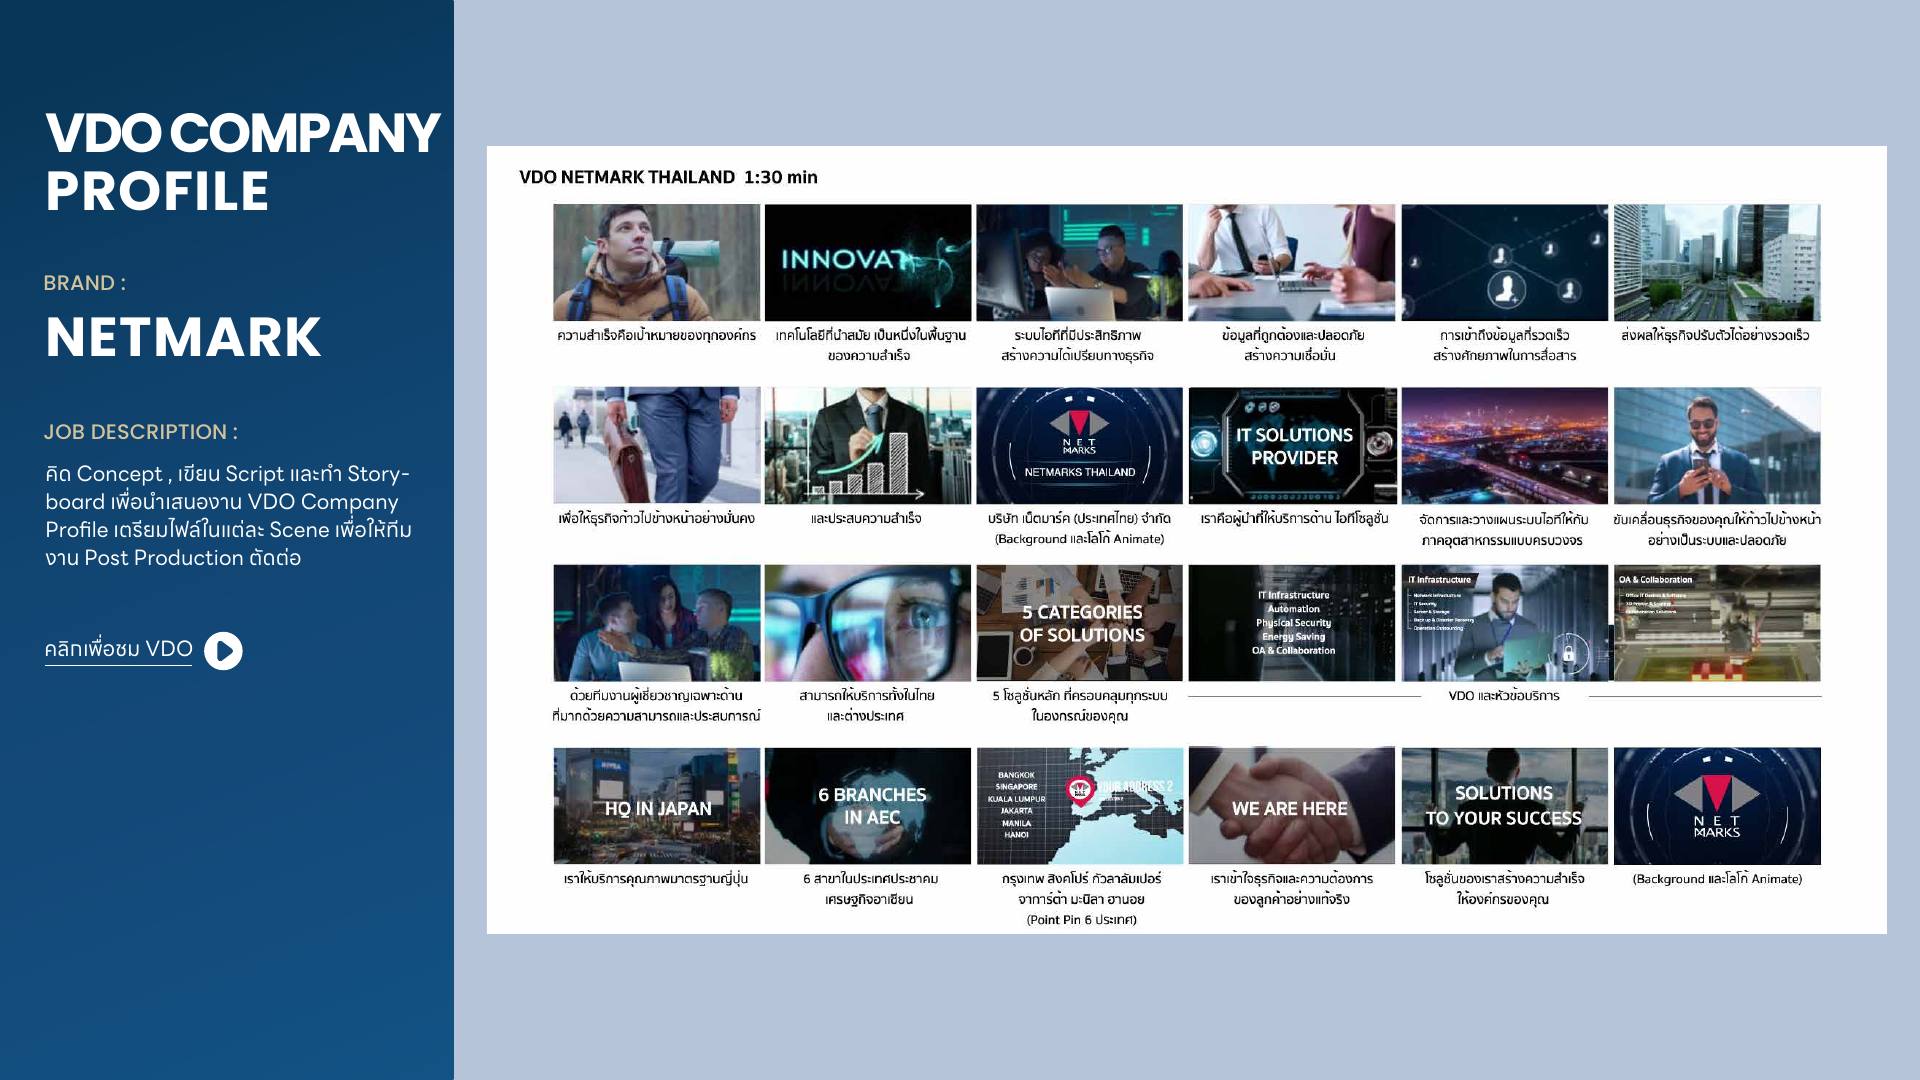The height and width of the screenshot is (1080, 1920).
Task: Open the คลิกเพื่อชม VDO link
Action: [x=118, y=650]
